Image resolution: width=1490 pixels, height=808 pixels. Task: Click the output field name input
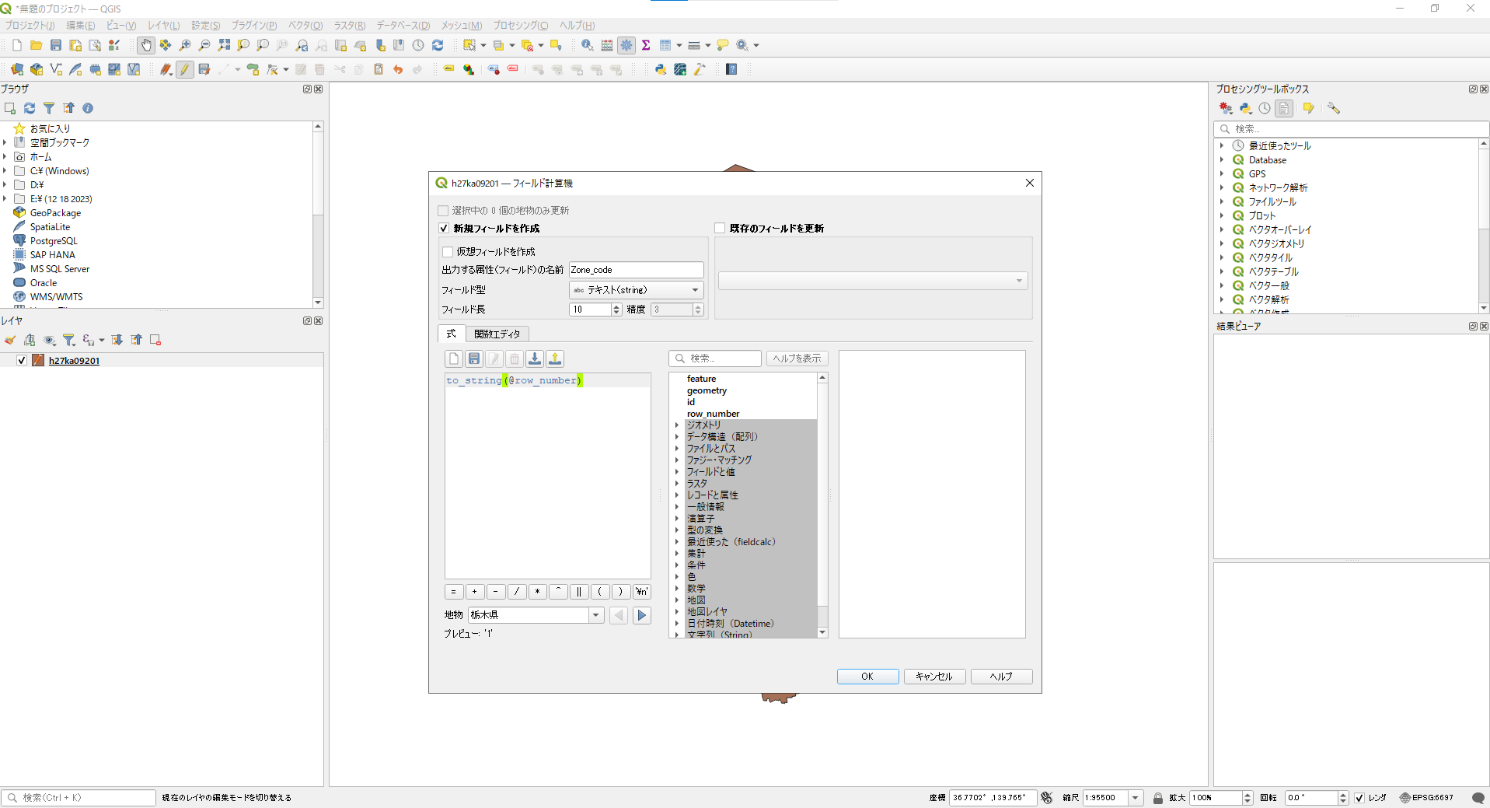(x=636, y=270)
